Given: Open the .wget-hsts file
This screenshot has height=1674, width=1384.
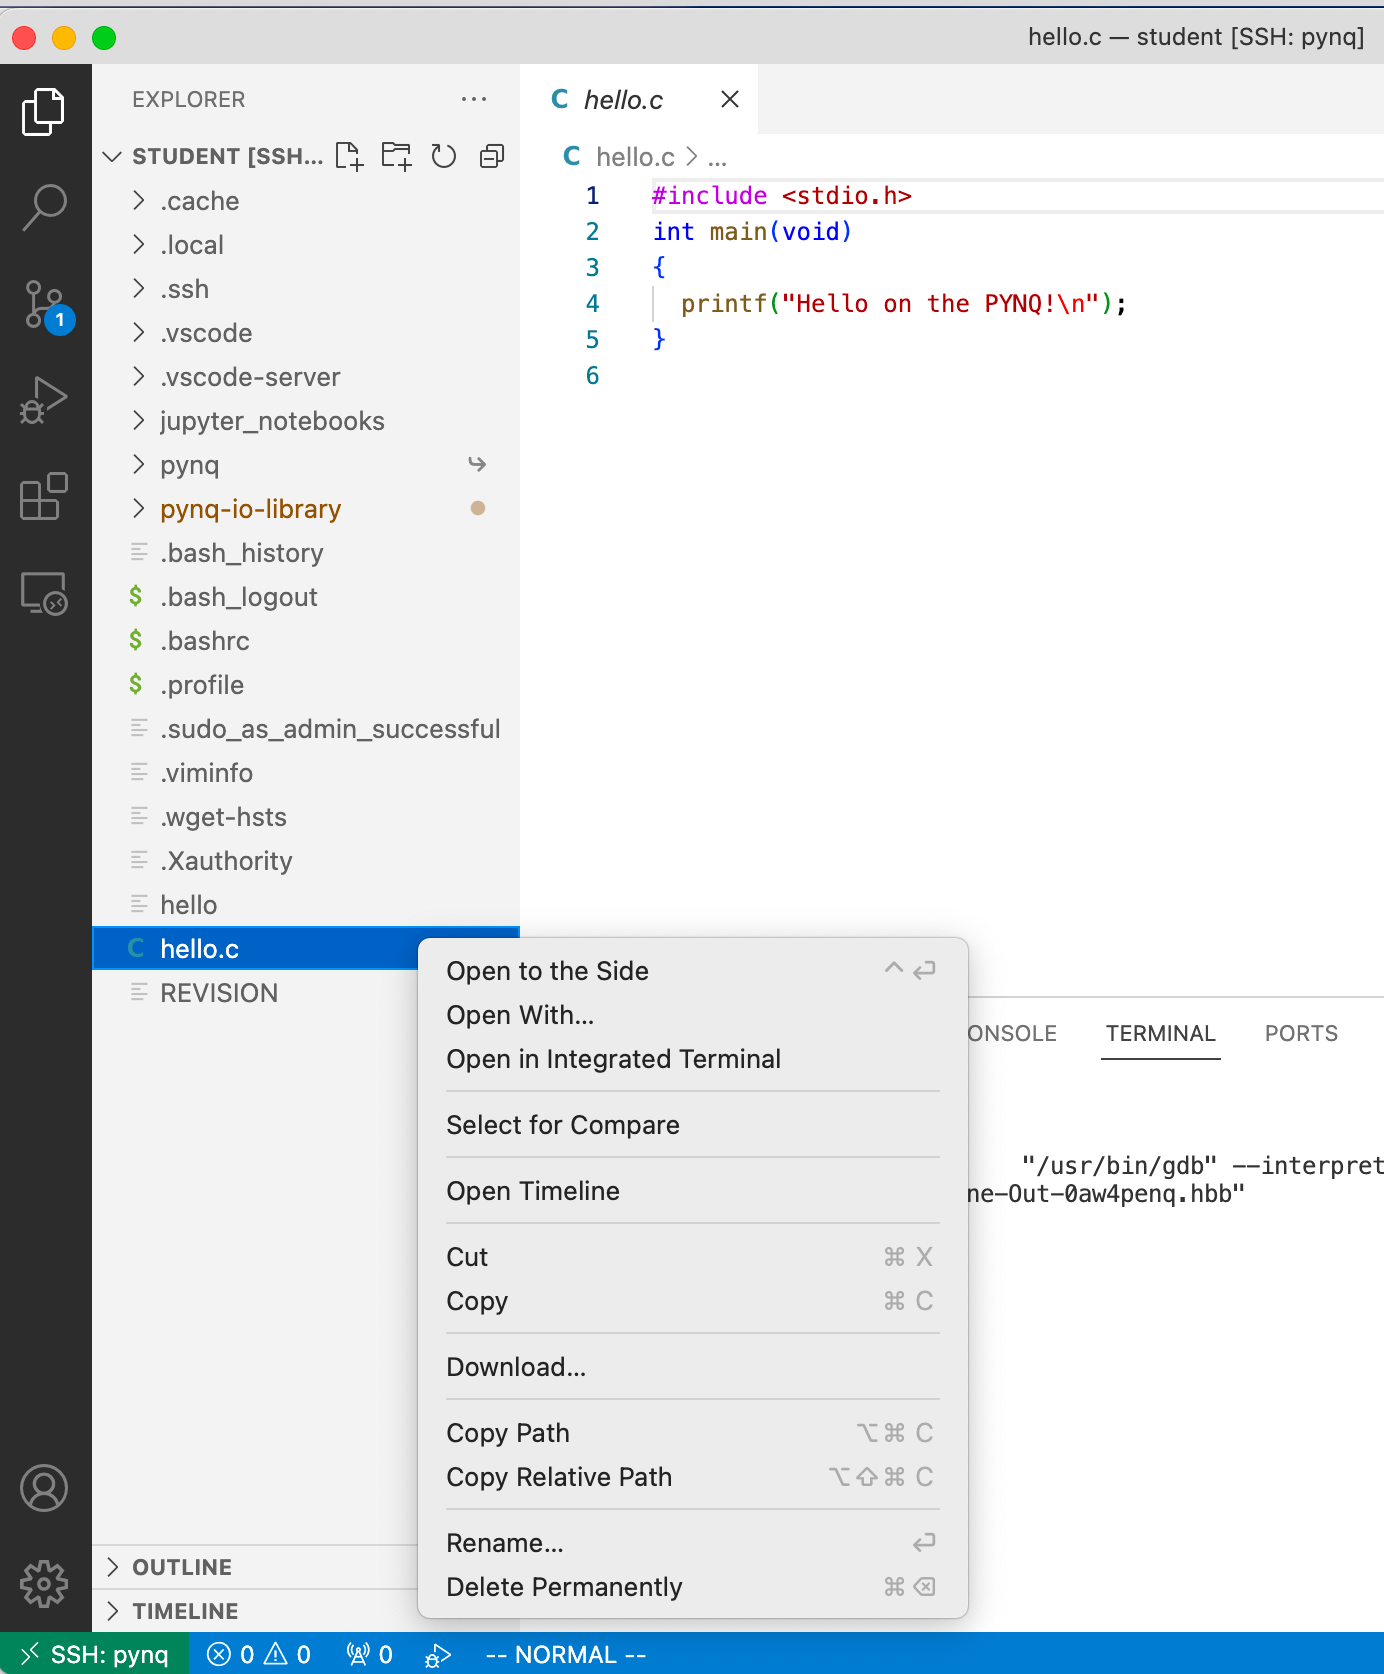Looking at the screenshot, I should click(x=306, y=817).
